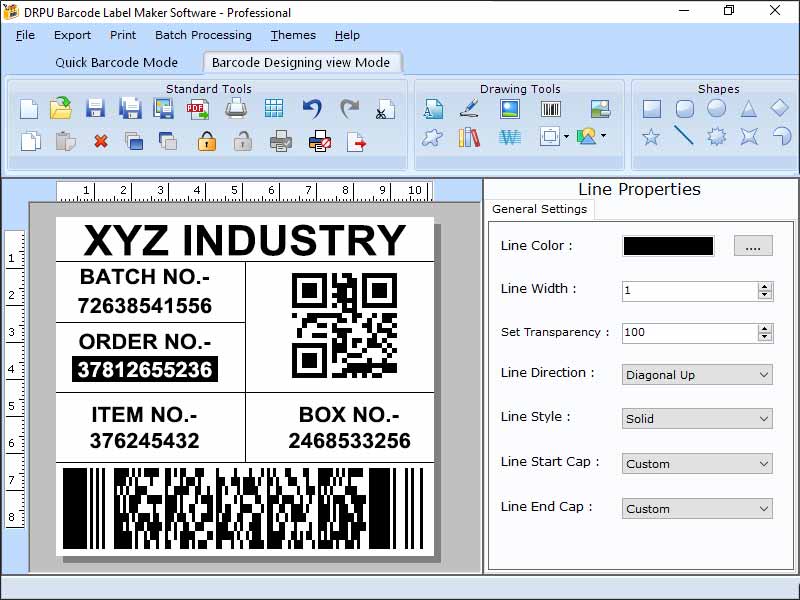Image resolution: width=800 pixels, height=600 pixels.
Task: Click inside the Line Width input field
Action: [690, 291]
